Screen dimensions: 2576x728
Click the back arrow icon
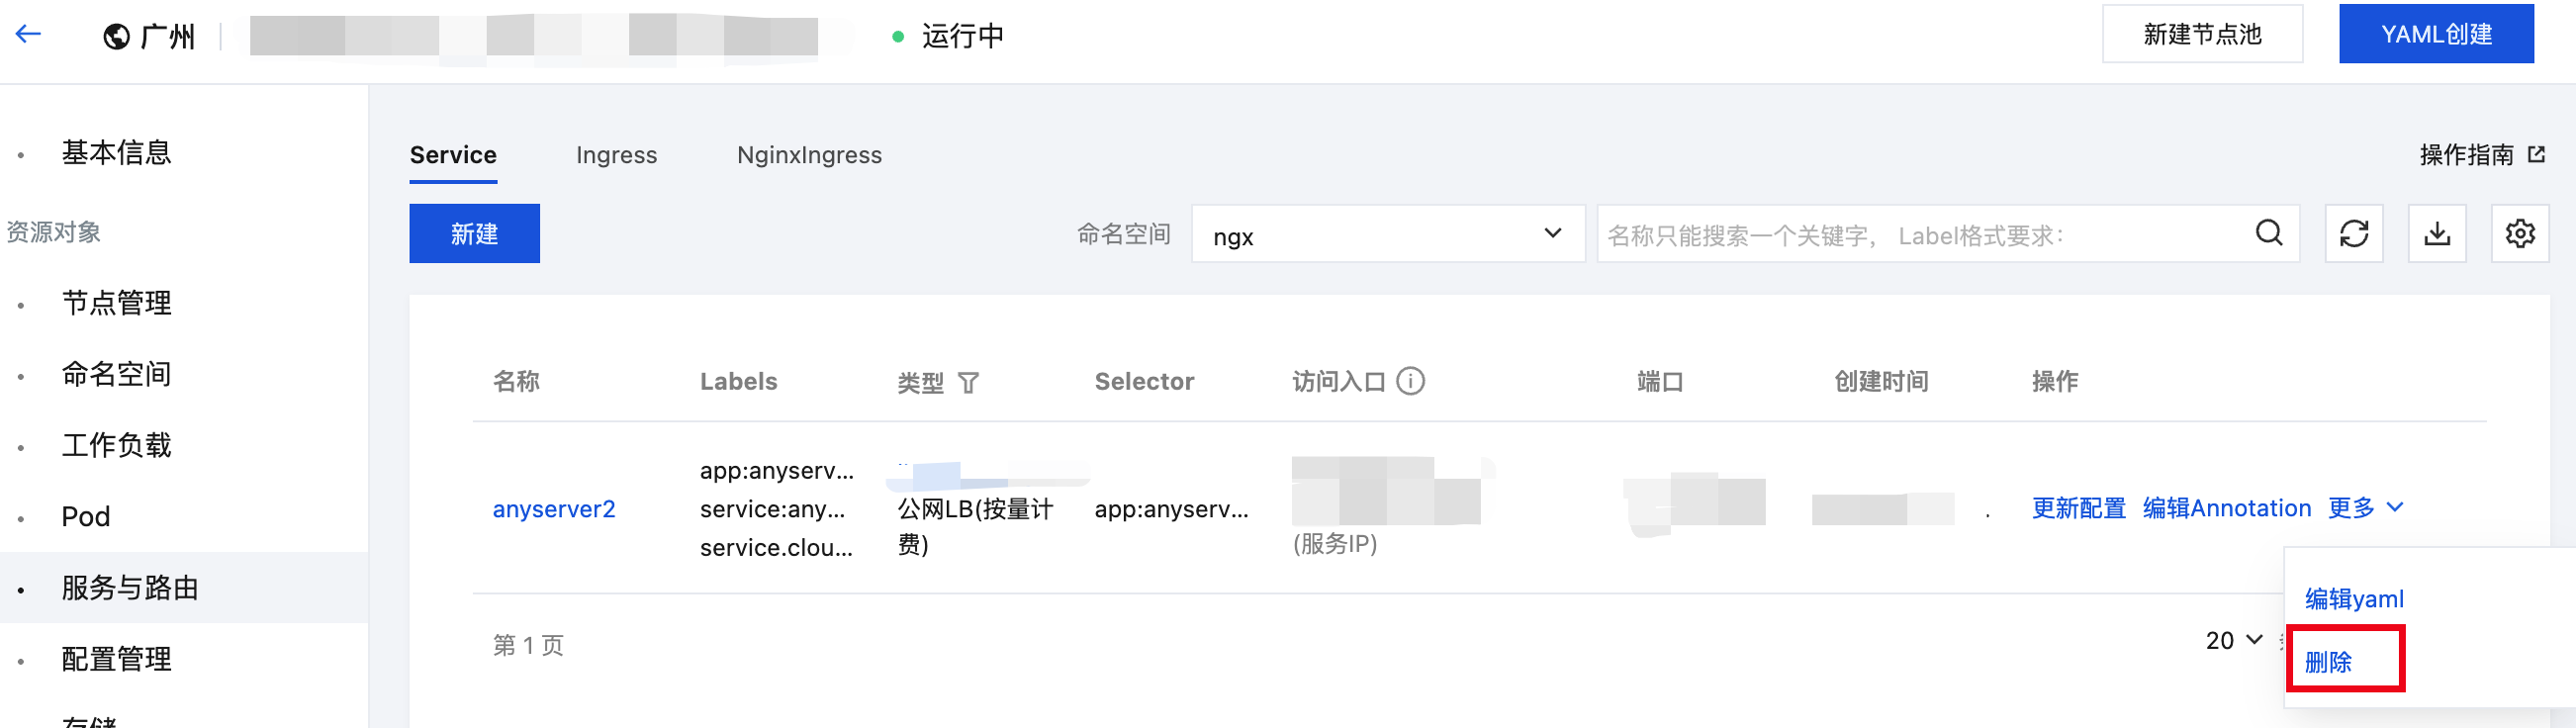click(28, 34)
